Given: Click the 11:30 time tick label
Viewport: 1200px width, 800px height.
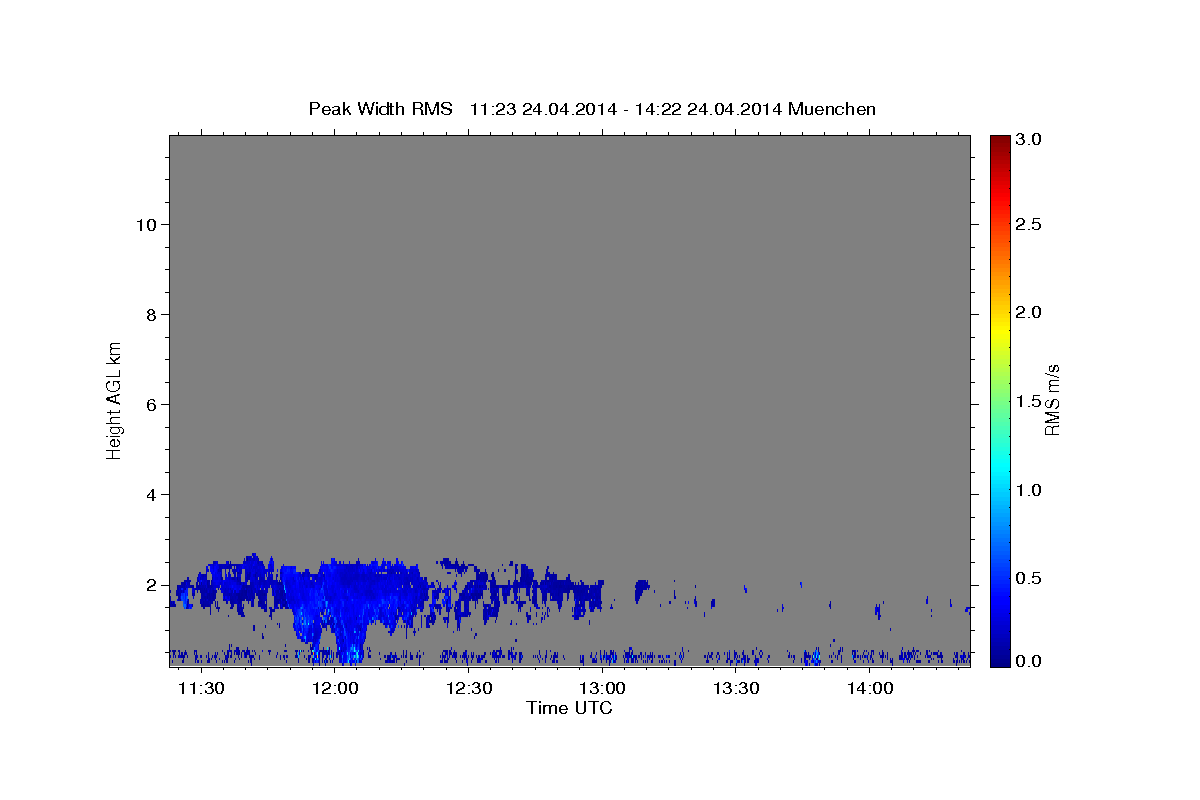Looking at the screenshot, I should (x=202, y=689).
